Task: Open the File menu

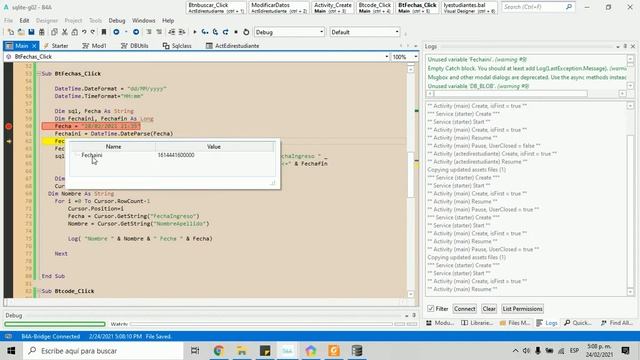Action: (x=8, y=20)
